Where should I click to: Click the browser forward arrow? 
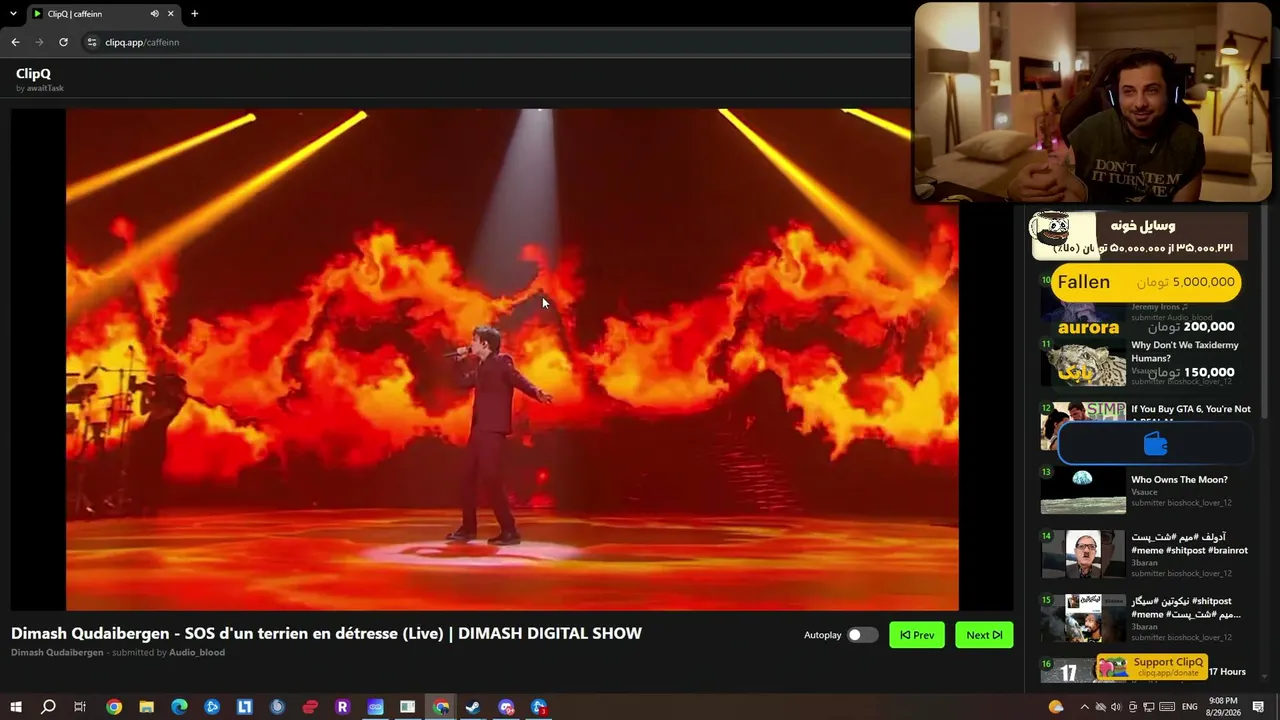pos(39,42)
